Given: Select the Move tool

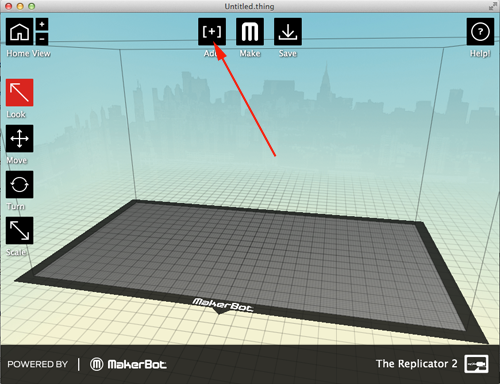Looking at the screenshot, I should point(19,138).
